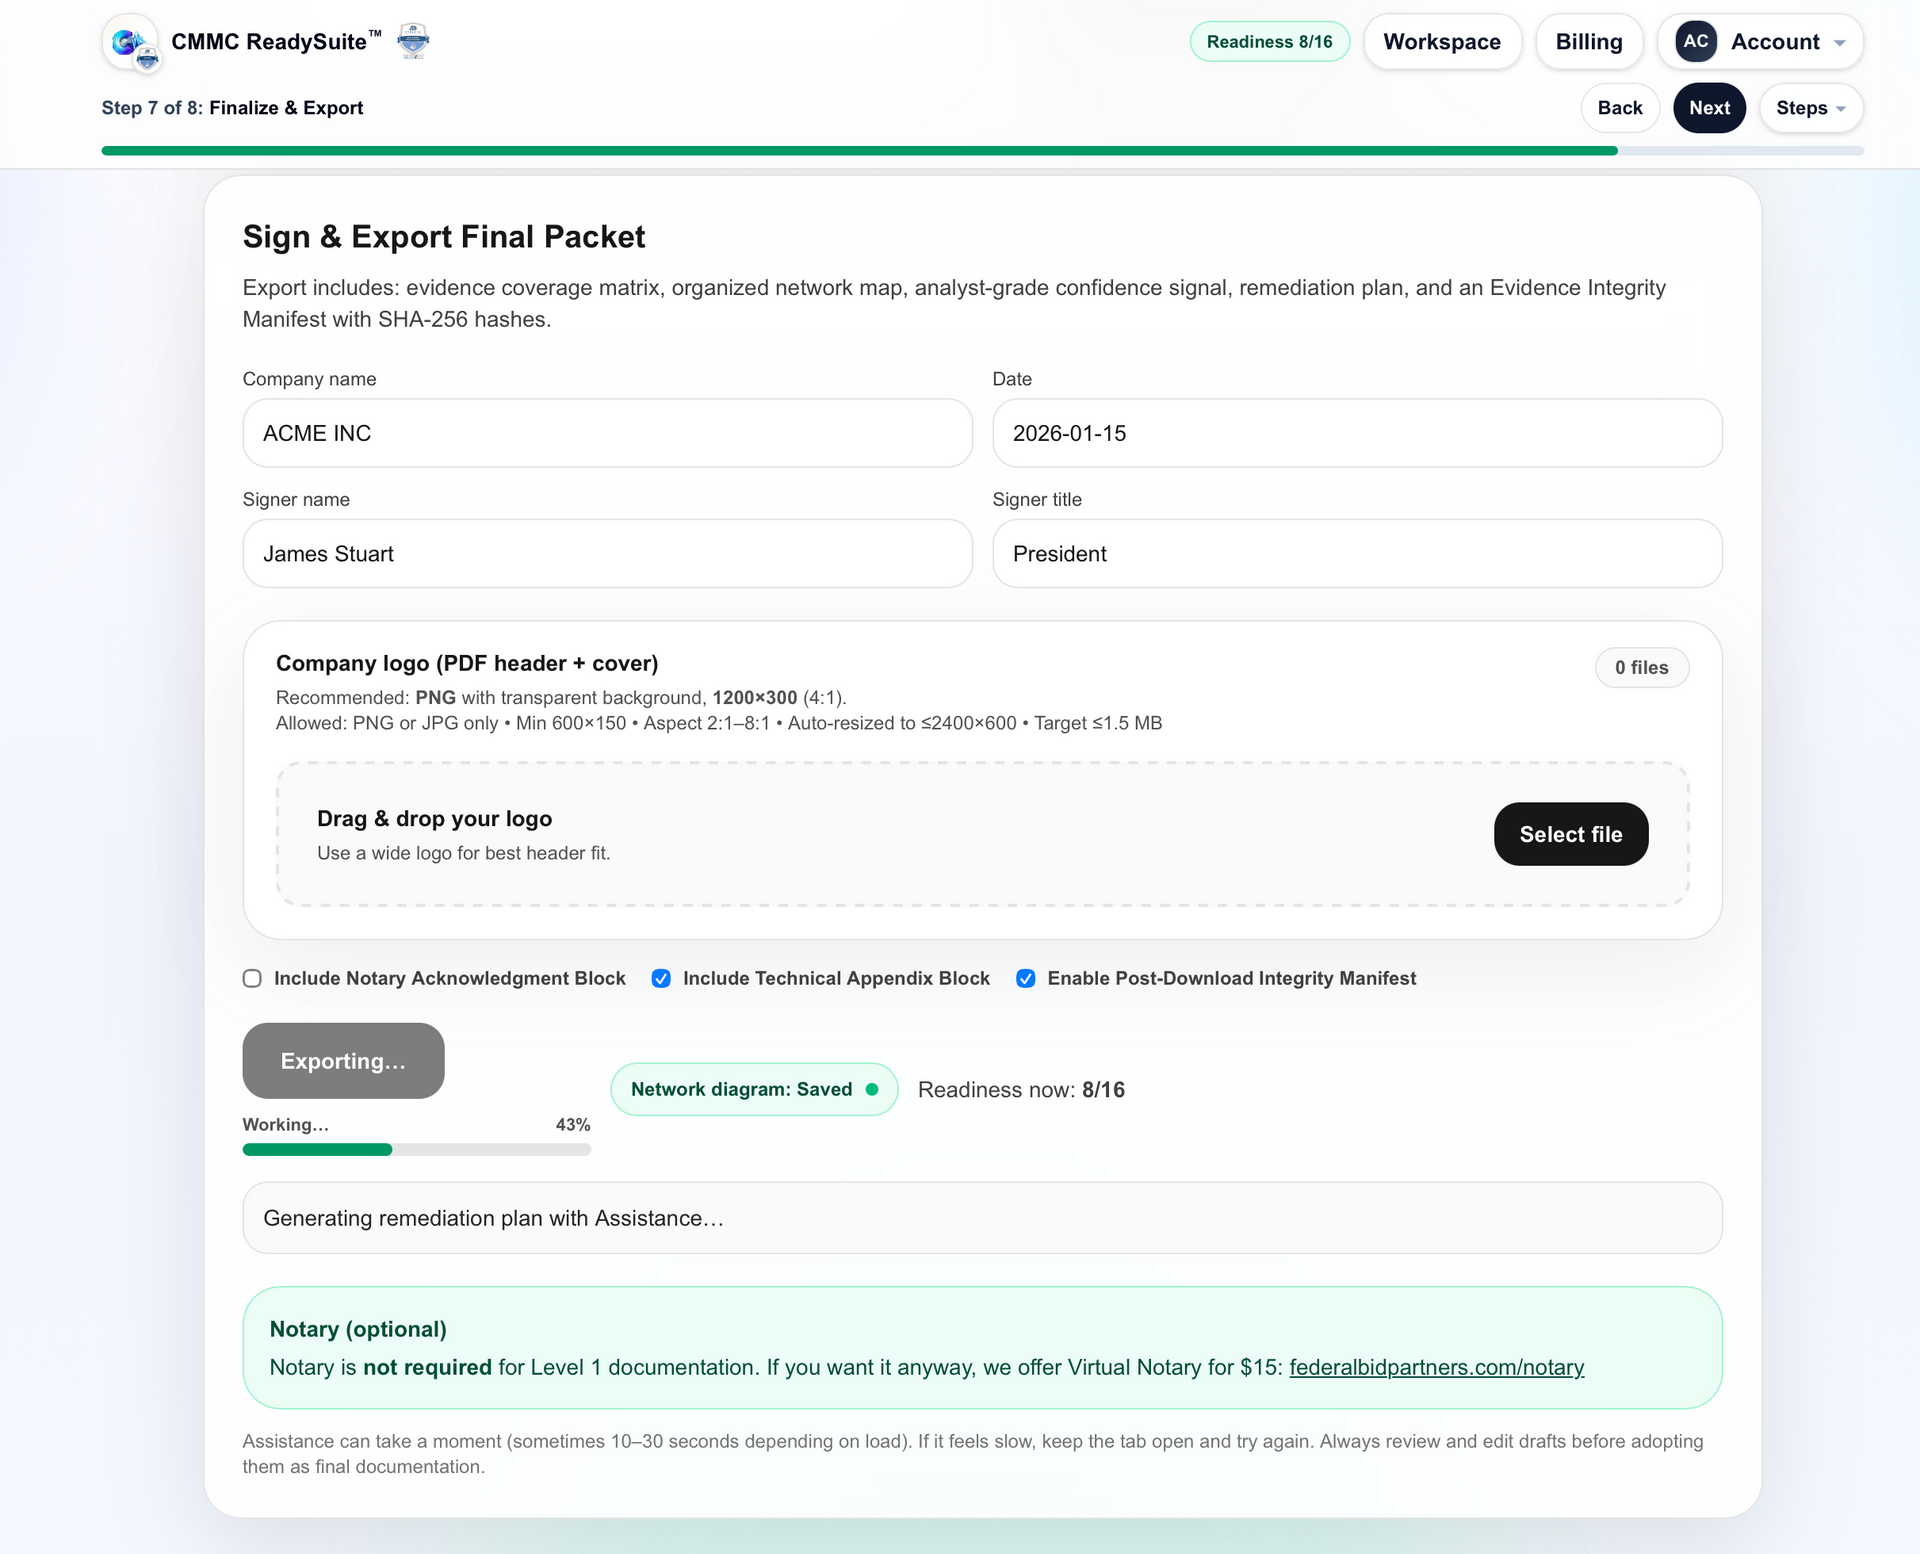
Task: Uncheck Include Technical Appendix Block
Action: click(x=661, y=978)
